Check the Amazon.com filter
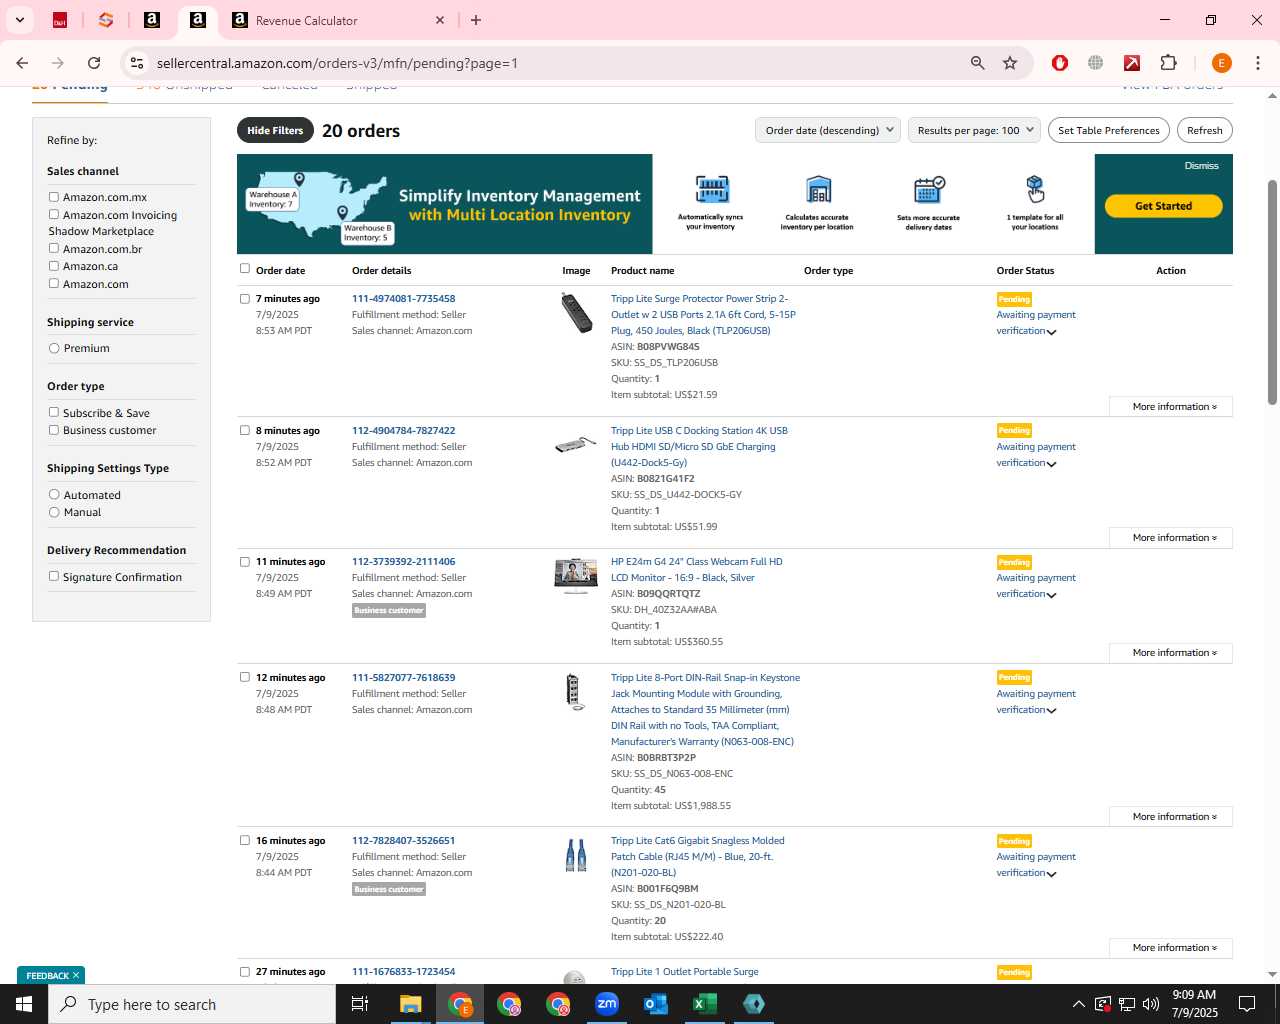Viewport: 1280px width, 1024px height. tap(54, 283)
